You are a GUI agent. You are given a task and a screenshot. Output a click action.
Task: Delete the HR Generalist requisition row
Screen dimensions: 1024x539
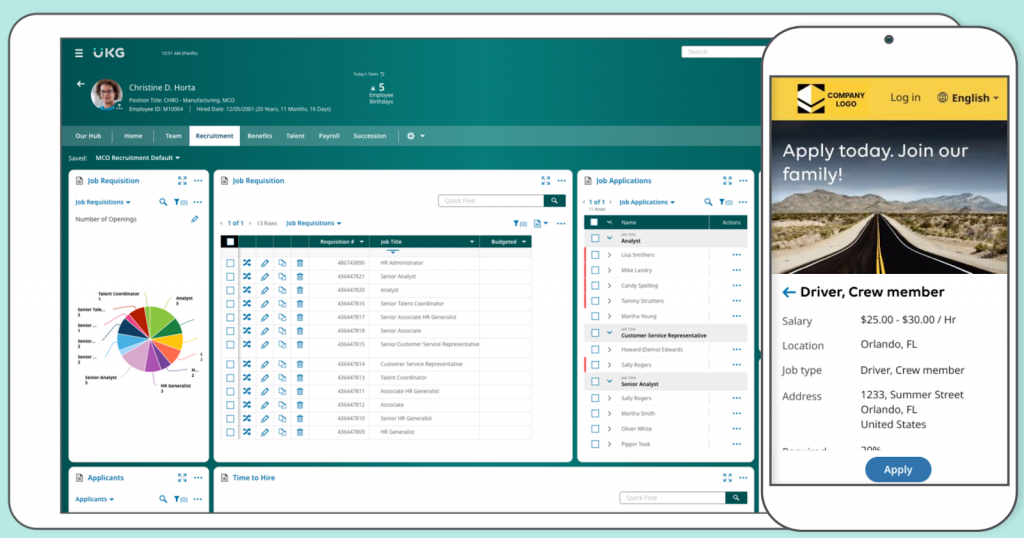tap(300, 432)
